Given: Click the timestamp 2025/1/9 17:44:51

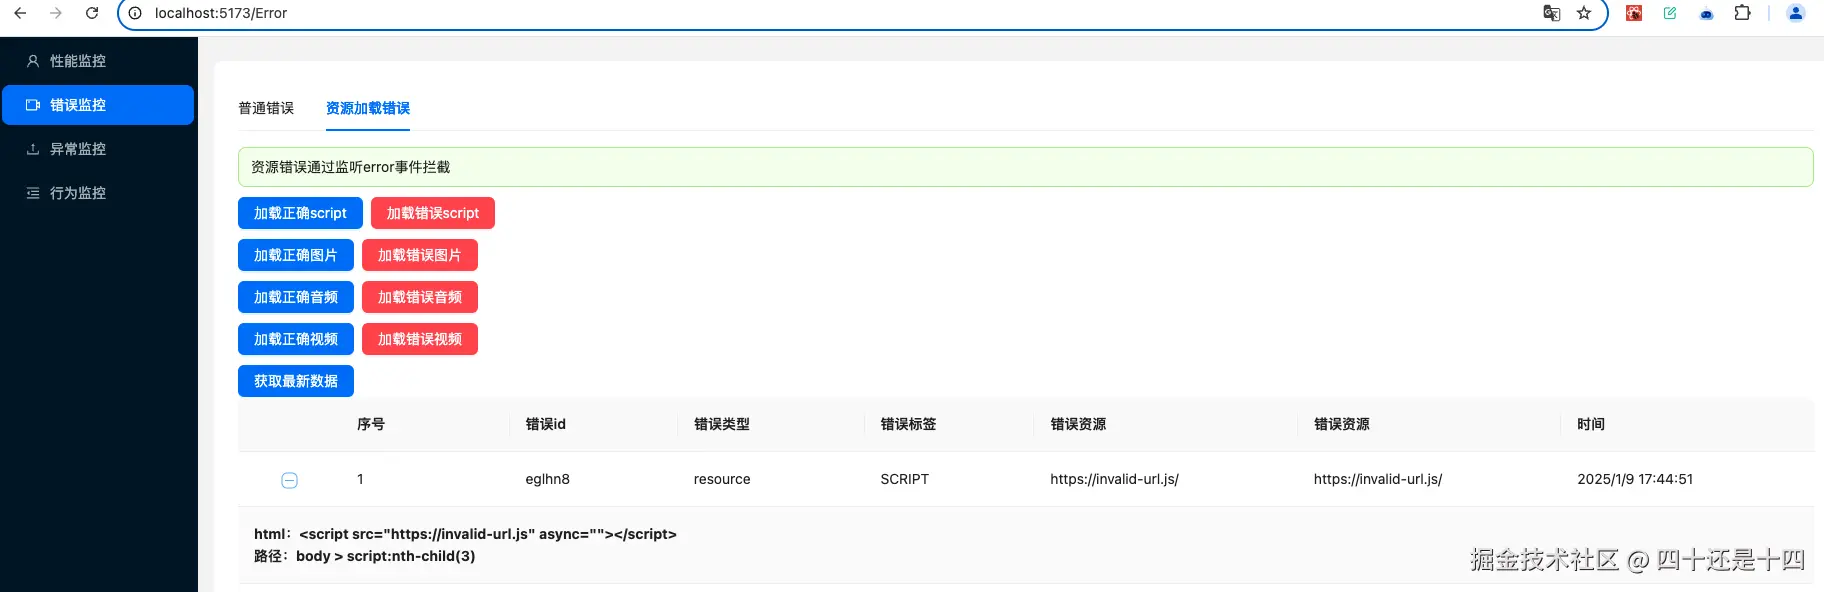Looking at the screenshot, I should (x=1636, y=479).
